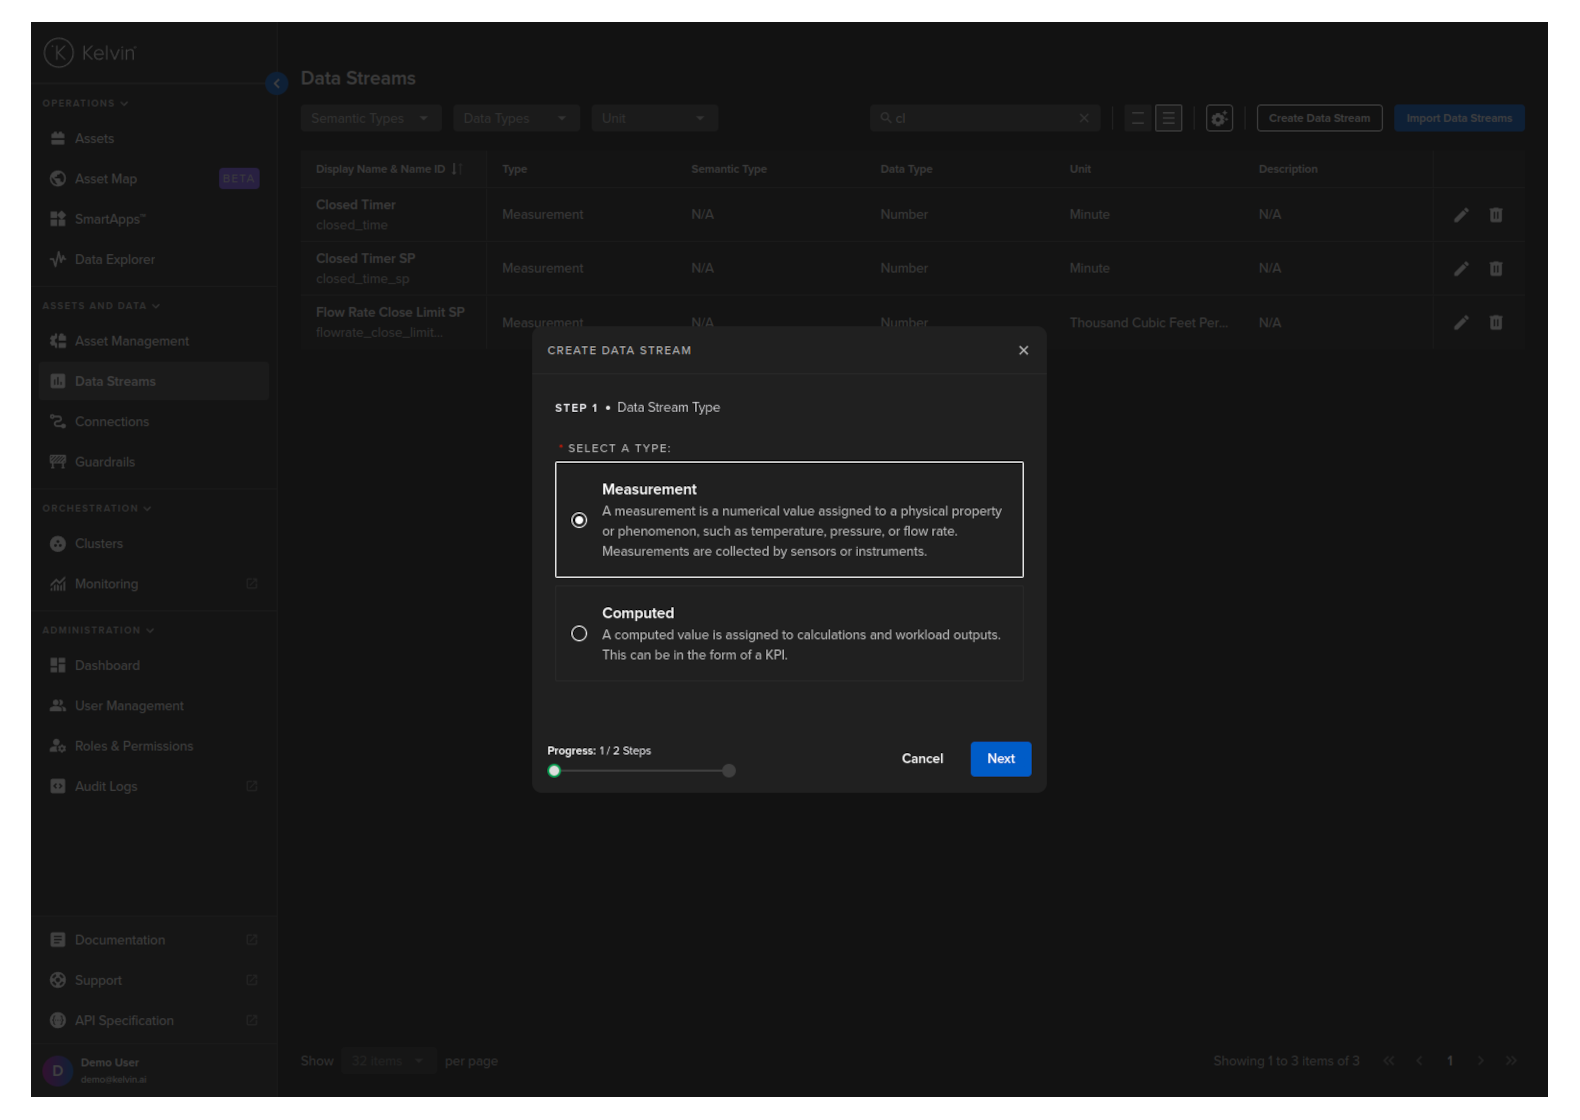Image resolution: width=1580 pixels, height=1120 pixels.
Task: Open Asset Management in sidebar
Action: pos(131,341)
